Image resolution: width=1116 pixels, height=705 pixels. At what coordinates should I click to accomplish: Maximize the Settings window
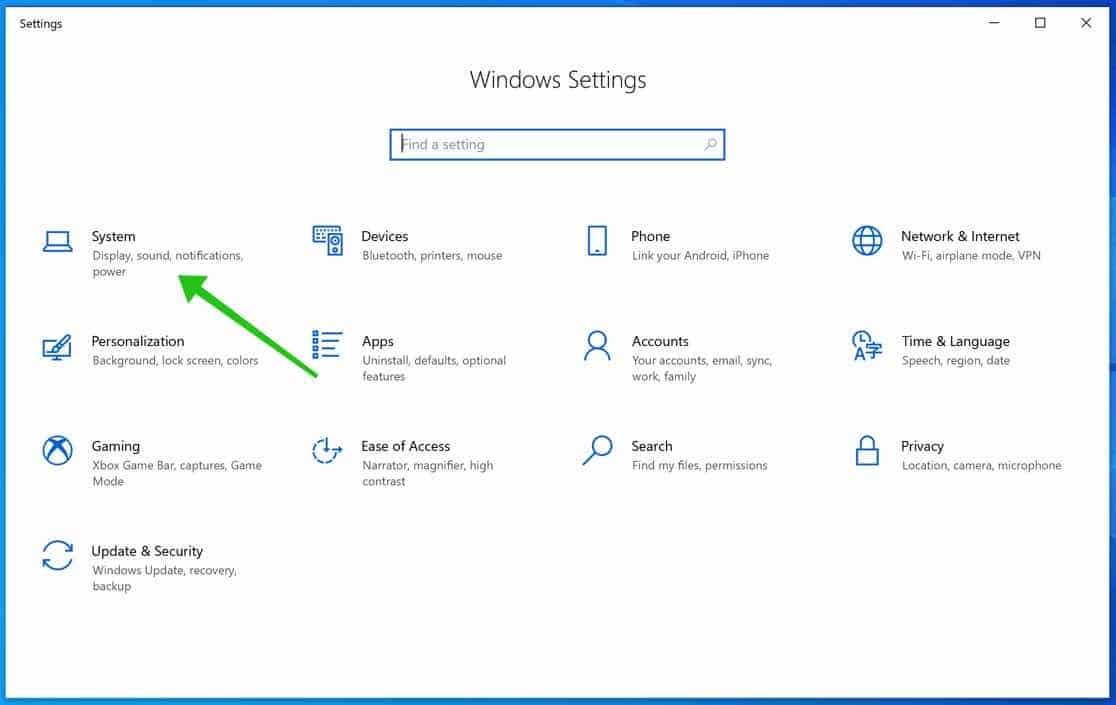click(x=1040, y=23)
